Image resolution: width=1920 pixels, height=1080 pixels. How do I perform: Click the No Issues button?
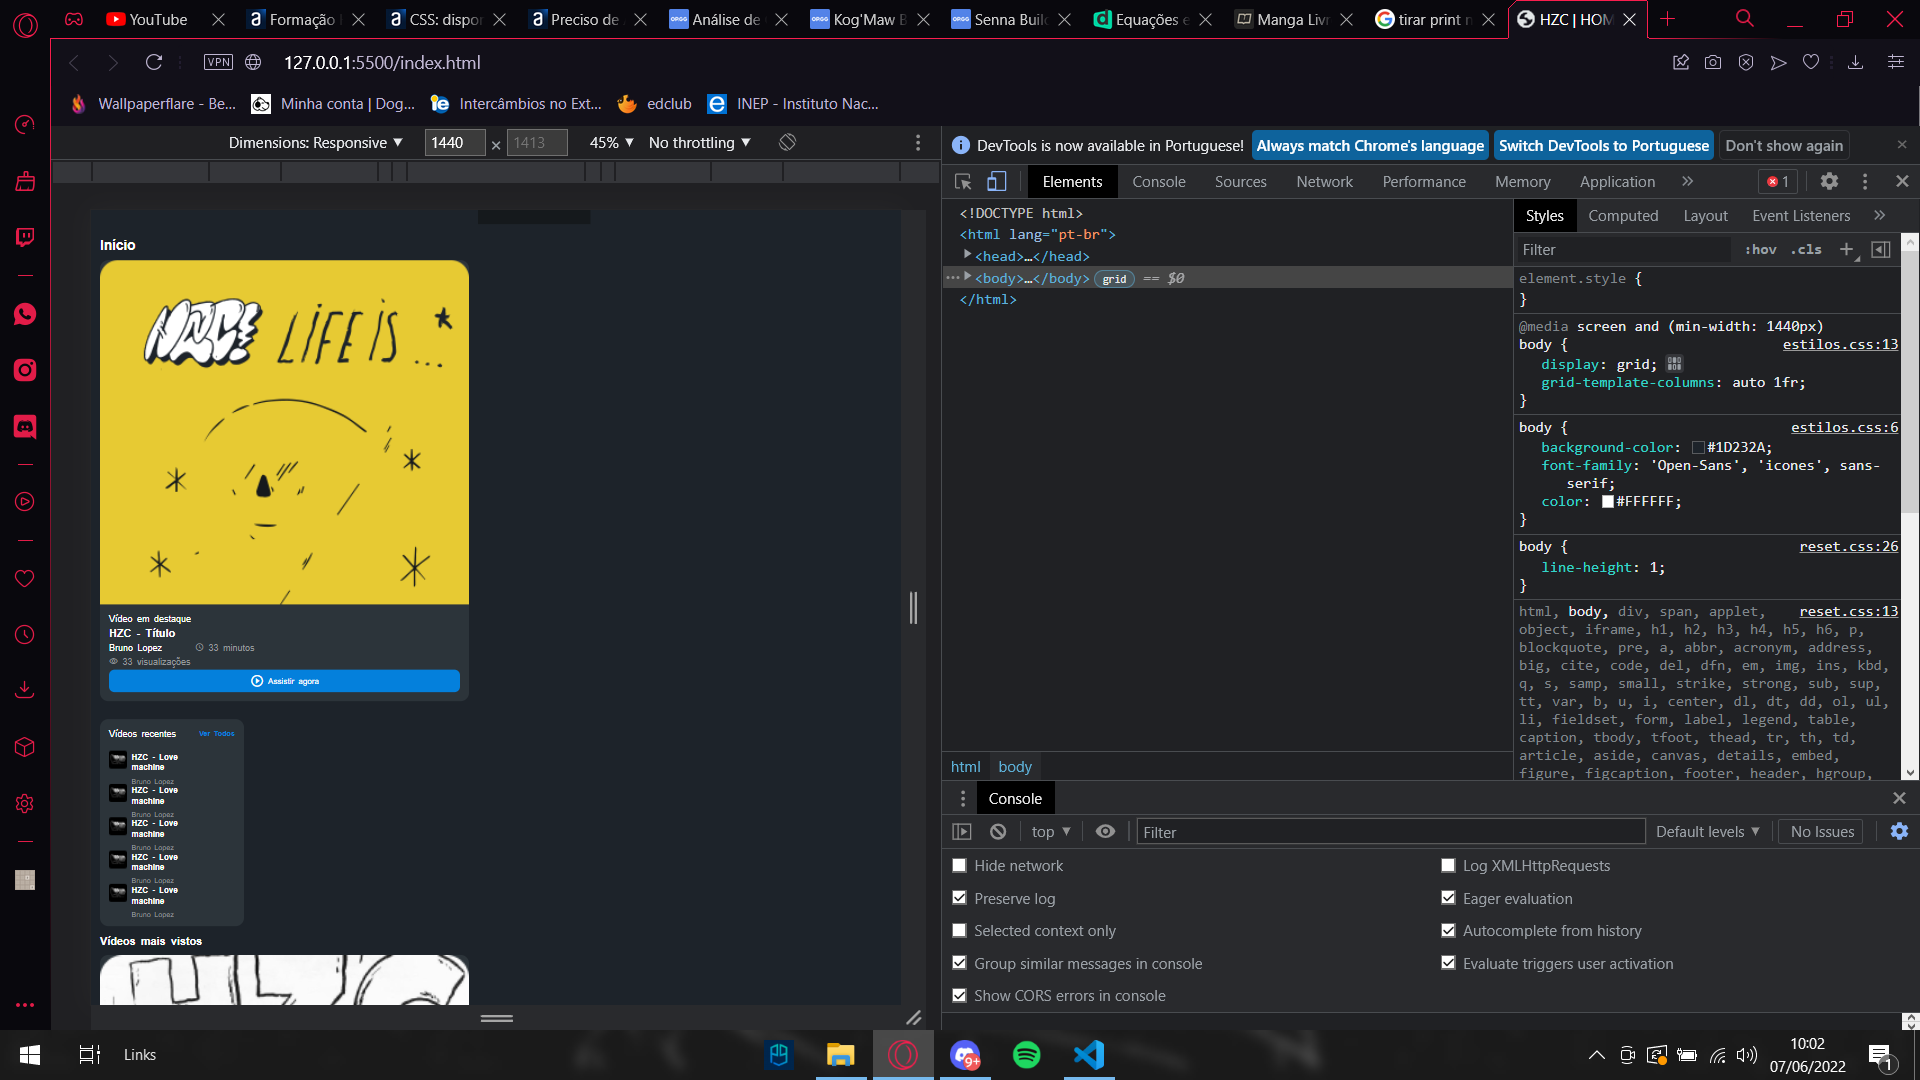1822,832
